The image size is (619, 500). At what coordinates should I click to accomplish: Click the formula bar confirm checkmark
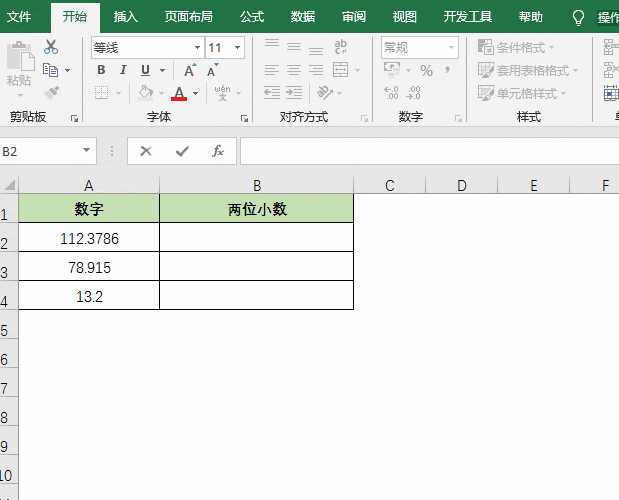tap(182, 151)
